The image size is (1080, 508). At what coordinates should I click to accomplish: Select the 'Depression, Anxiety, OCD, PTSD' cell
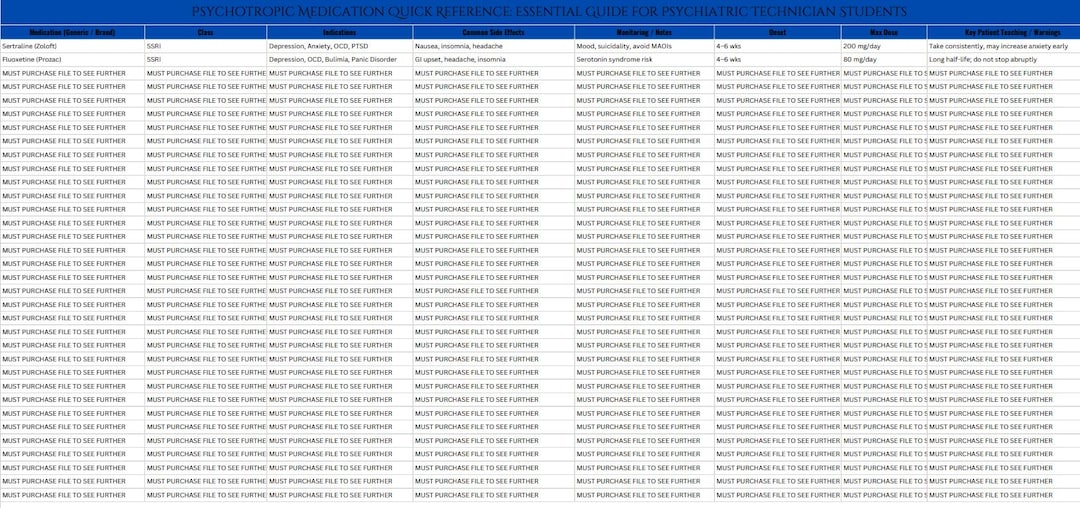click(340, 46)
